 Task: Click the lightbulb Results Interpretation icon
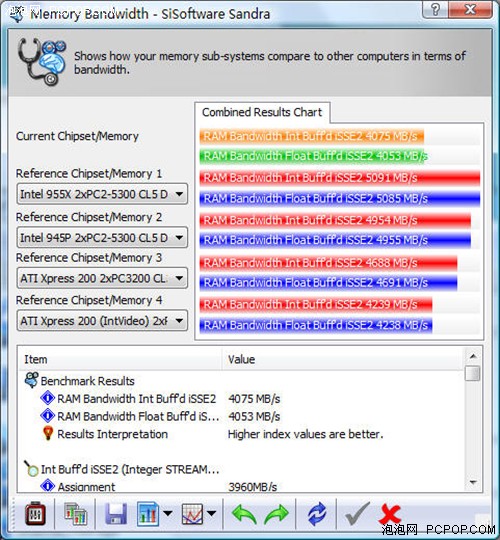[x=48, y=433]
